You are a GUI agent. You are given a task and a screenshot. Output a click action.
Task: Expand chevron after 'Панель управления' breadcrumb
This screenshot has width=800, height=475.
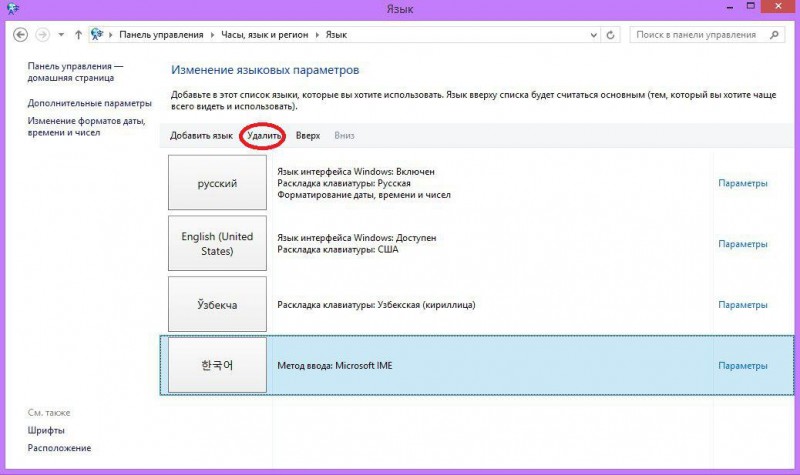(x=212, y=35)
